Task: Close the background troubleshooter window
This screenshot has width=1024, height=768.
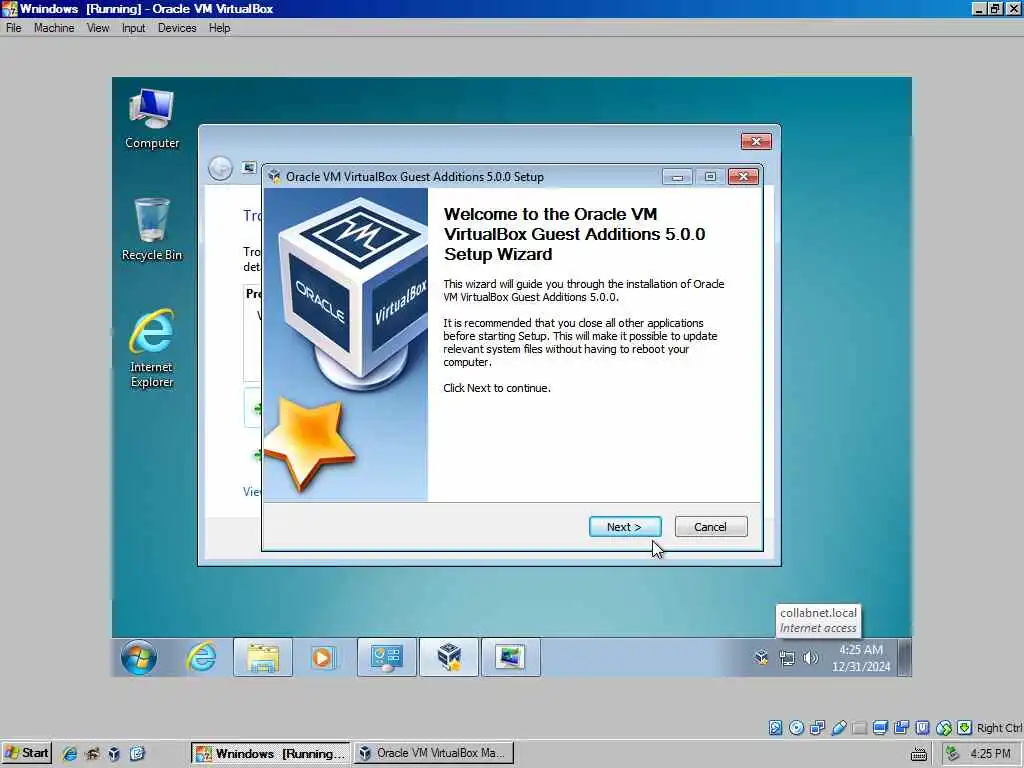Action: tap(756, 141)
